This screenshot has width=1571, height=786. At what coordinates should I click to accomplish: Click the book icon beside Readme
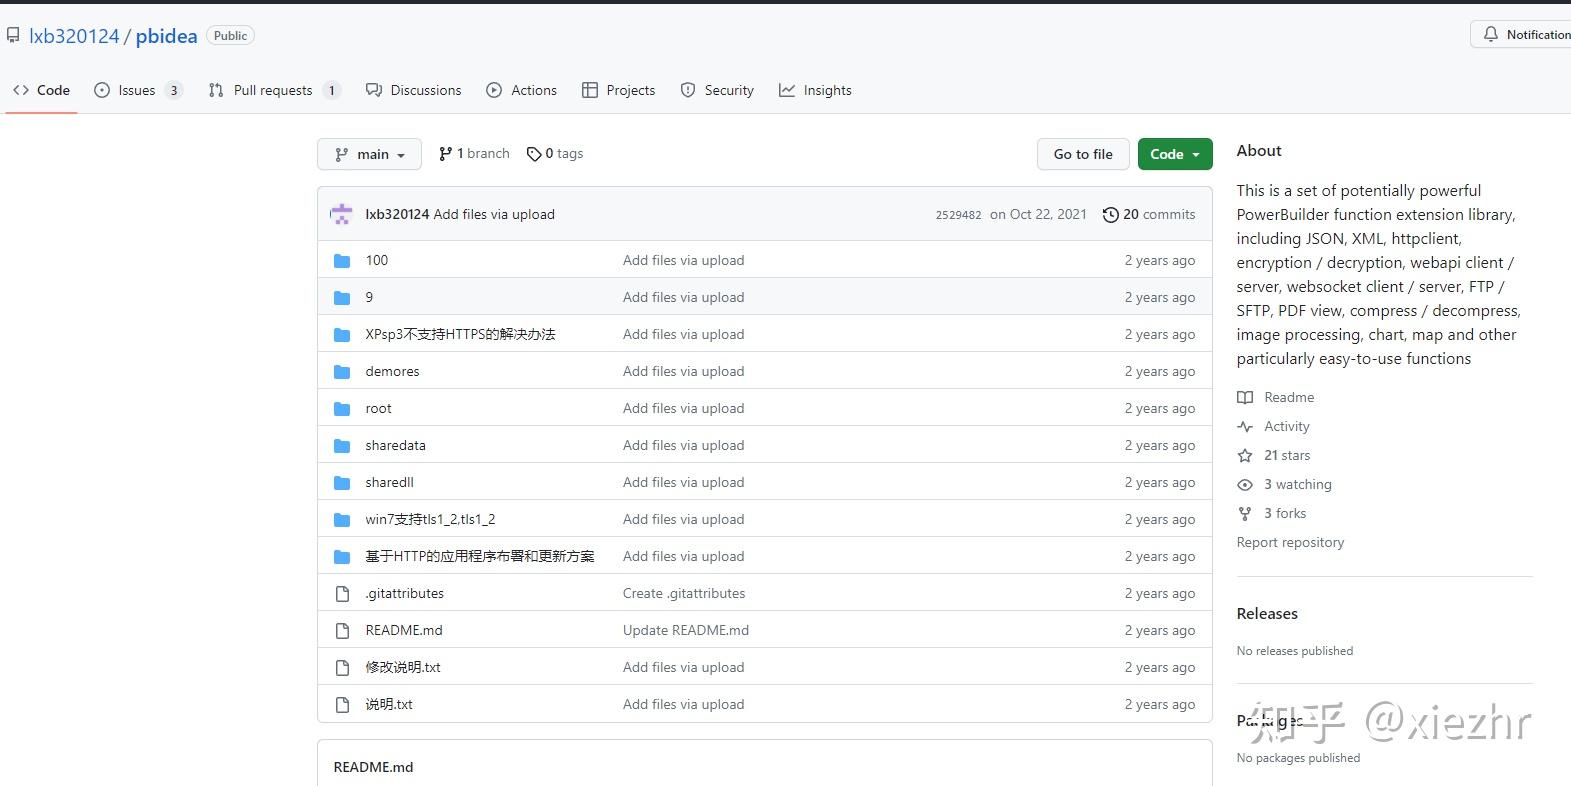pyautogui.click(x=1245, y=397)
